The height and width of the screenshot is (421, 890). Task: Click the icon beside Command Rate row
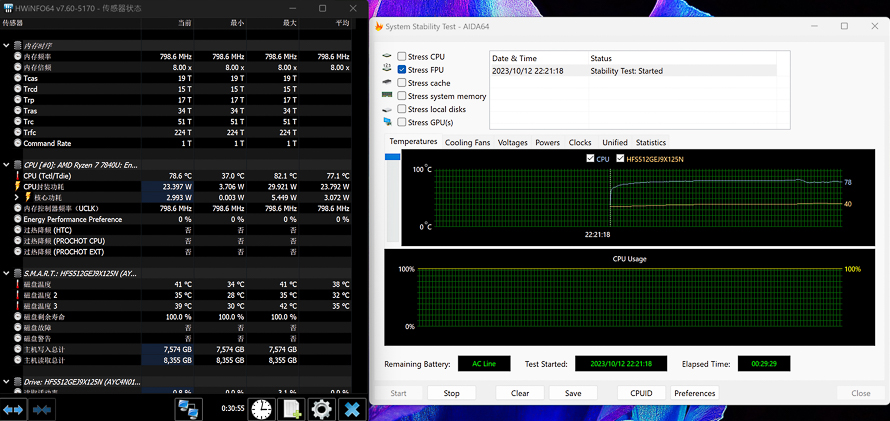click(18, 144)
